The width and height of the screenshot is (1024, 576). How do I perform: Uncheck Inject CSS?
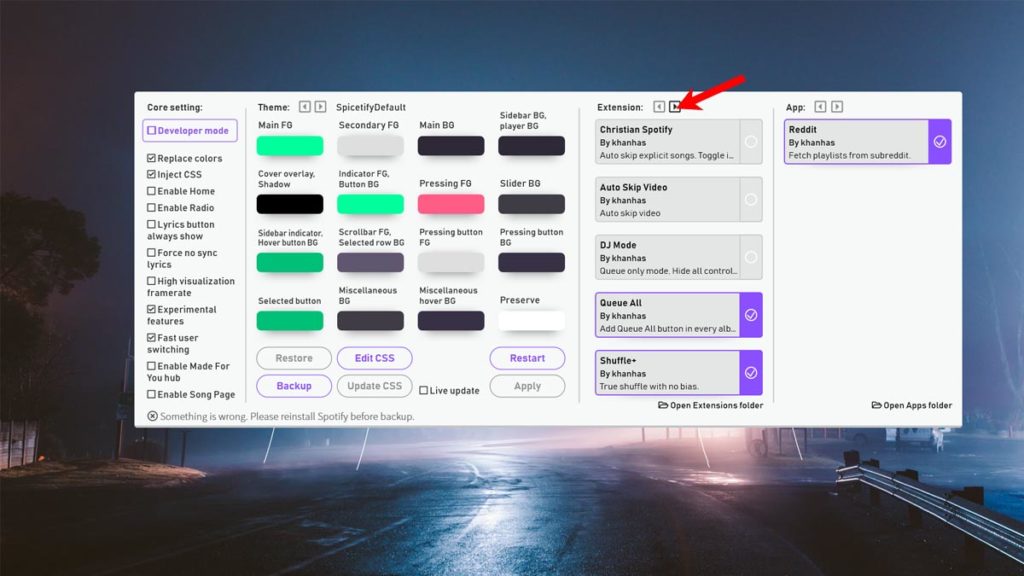point(152,174)
